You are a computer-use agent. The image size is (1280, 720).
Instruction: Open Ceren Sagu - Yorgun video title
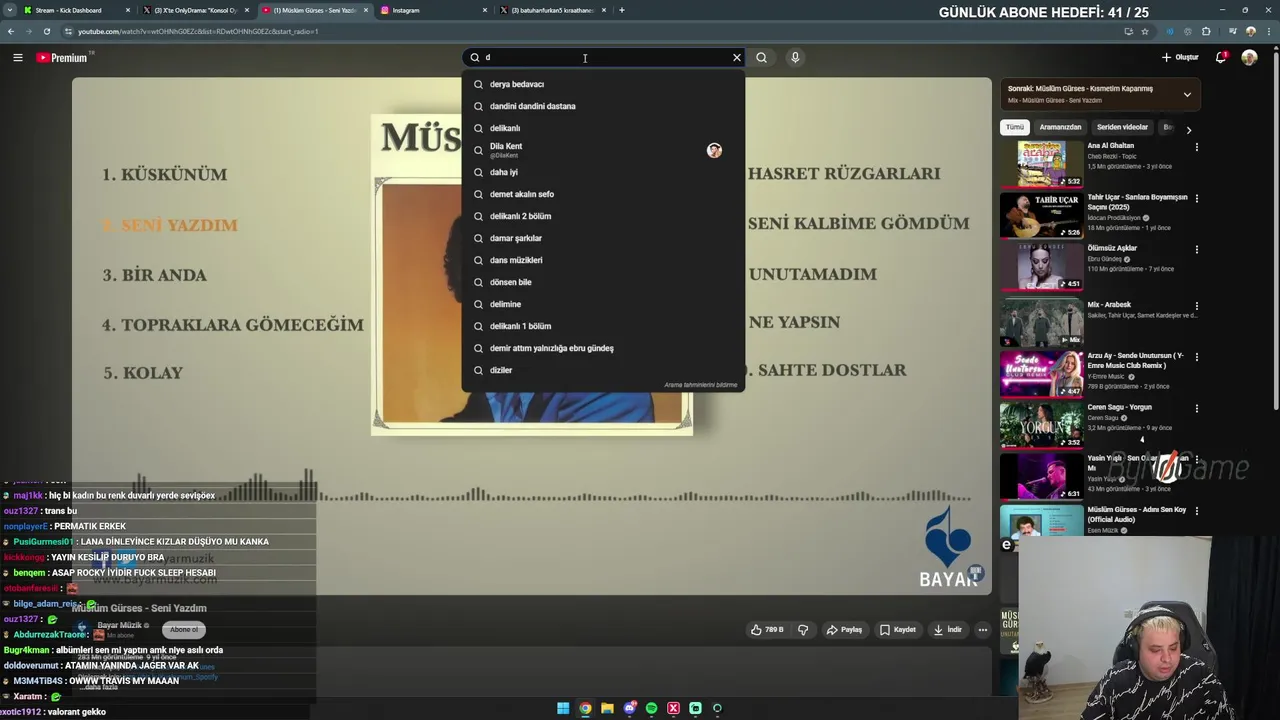click(x=1119, y=407)
